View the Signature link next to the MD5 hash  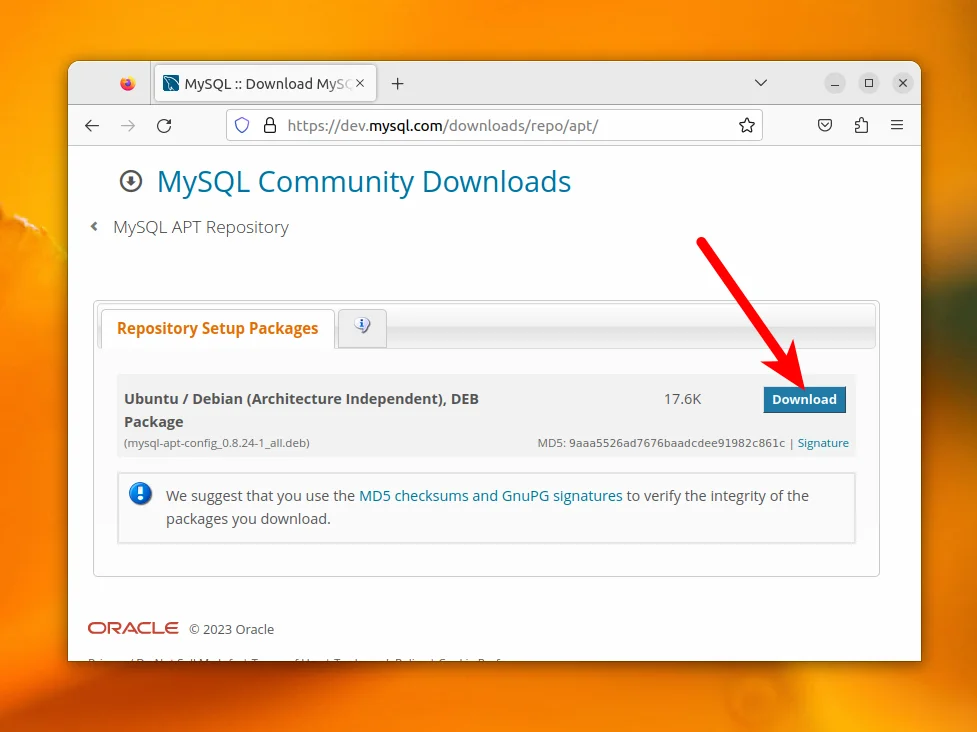click(823, 442)
